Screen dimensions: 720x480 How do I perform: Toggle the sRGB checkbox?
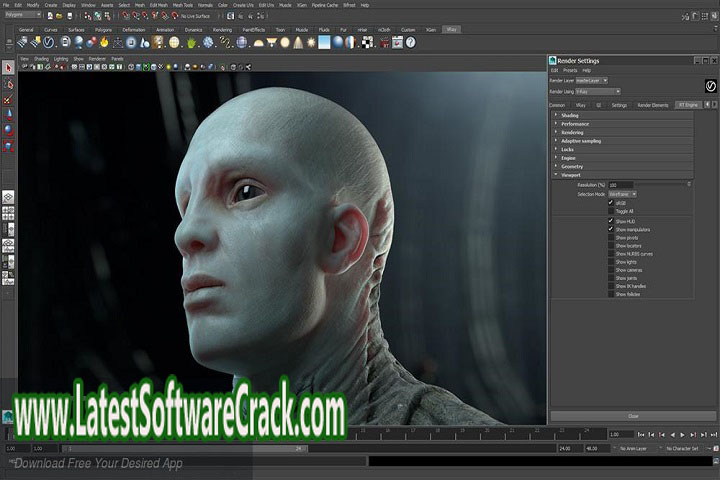click(611, 203)
